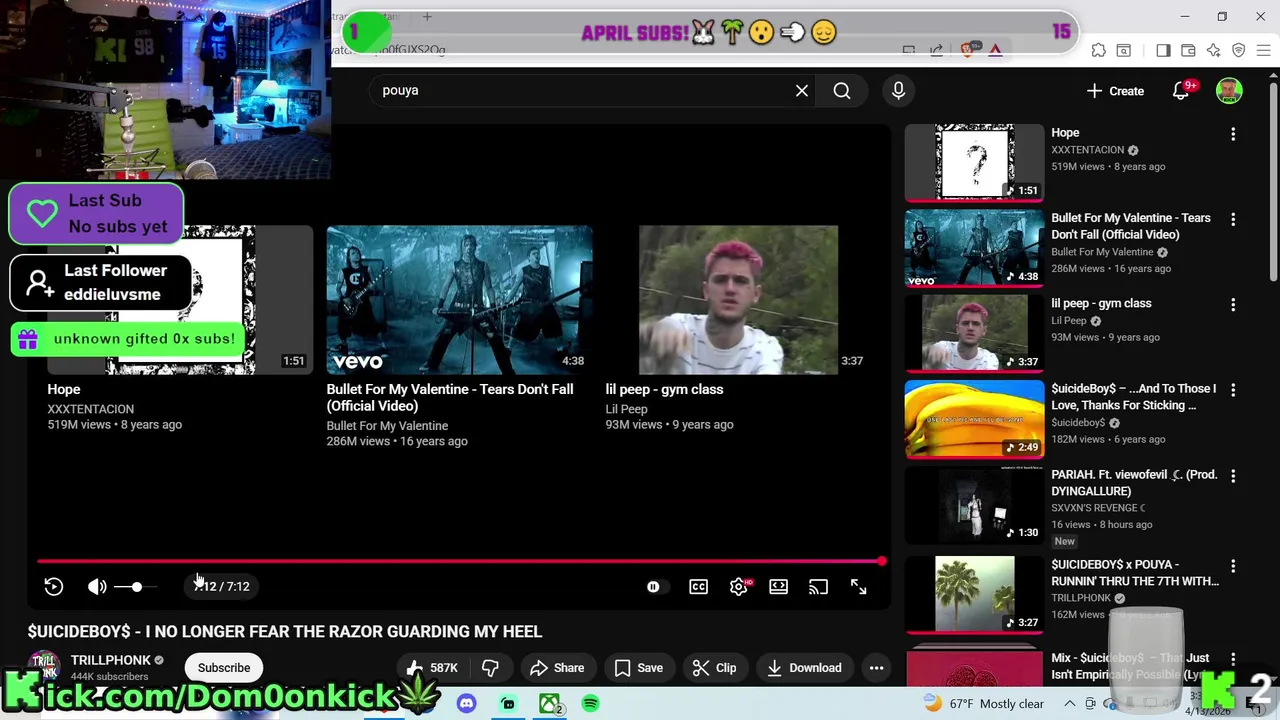Play endscreen lil peep gym class thumbnail
This screenshot has width=1280, height=720.
click(738, 300)
